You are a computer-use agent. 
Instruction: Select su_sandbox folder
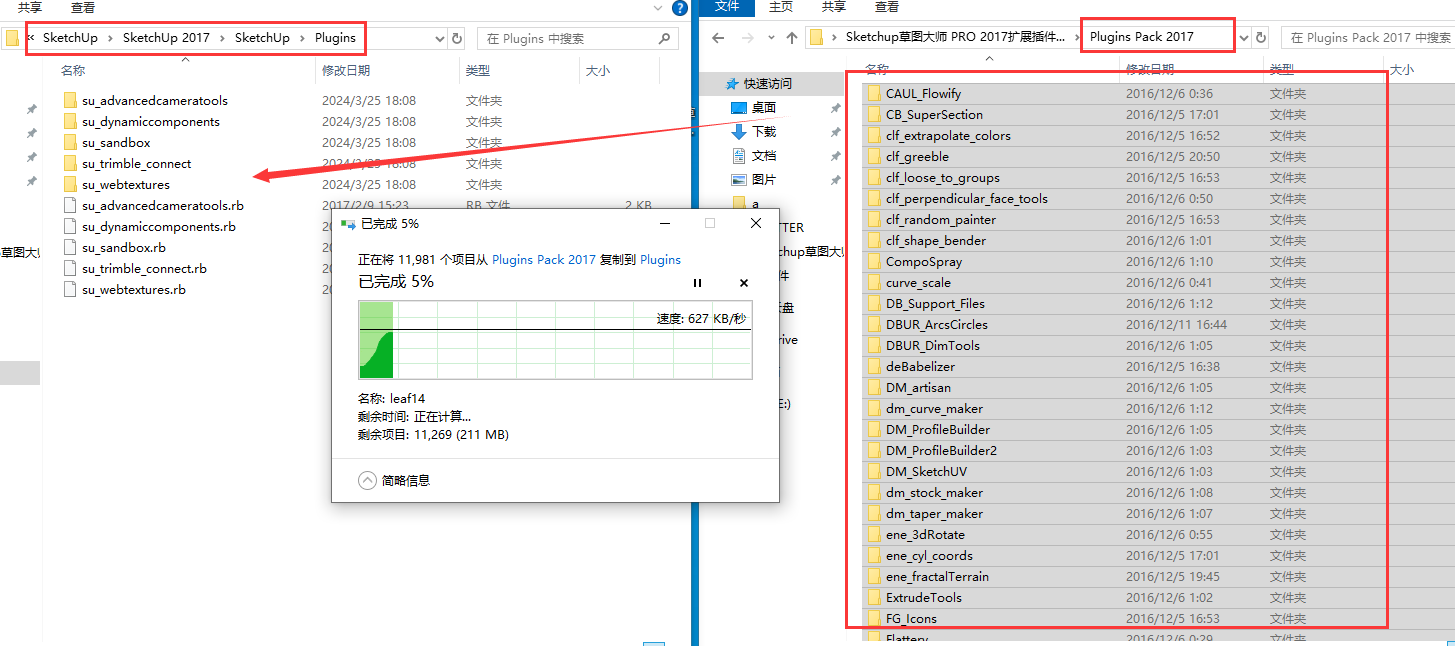116,143
